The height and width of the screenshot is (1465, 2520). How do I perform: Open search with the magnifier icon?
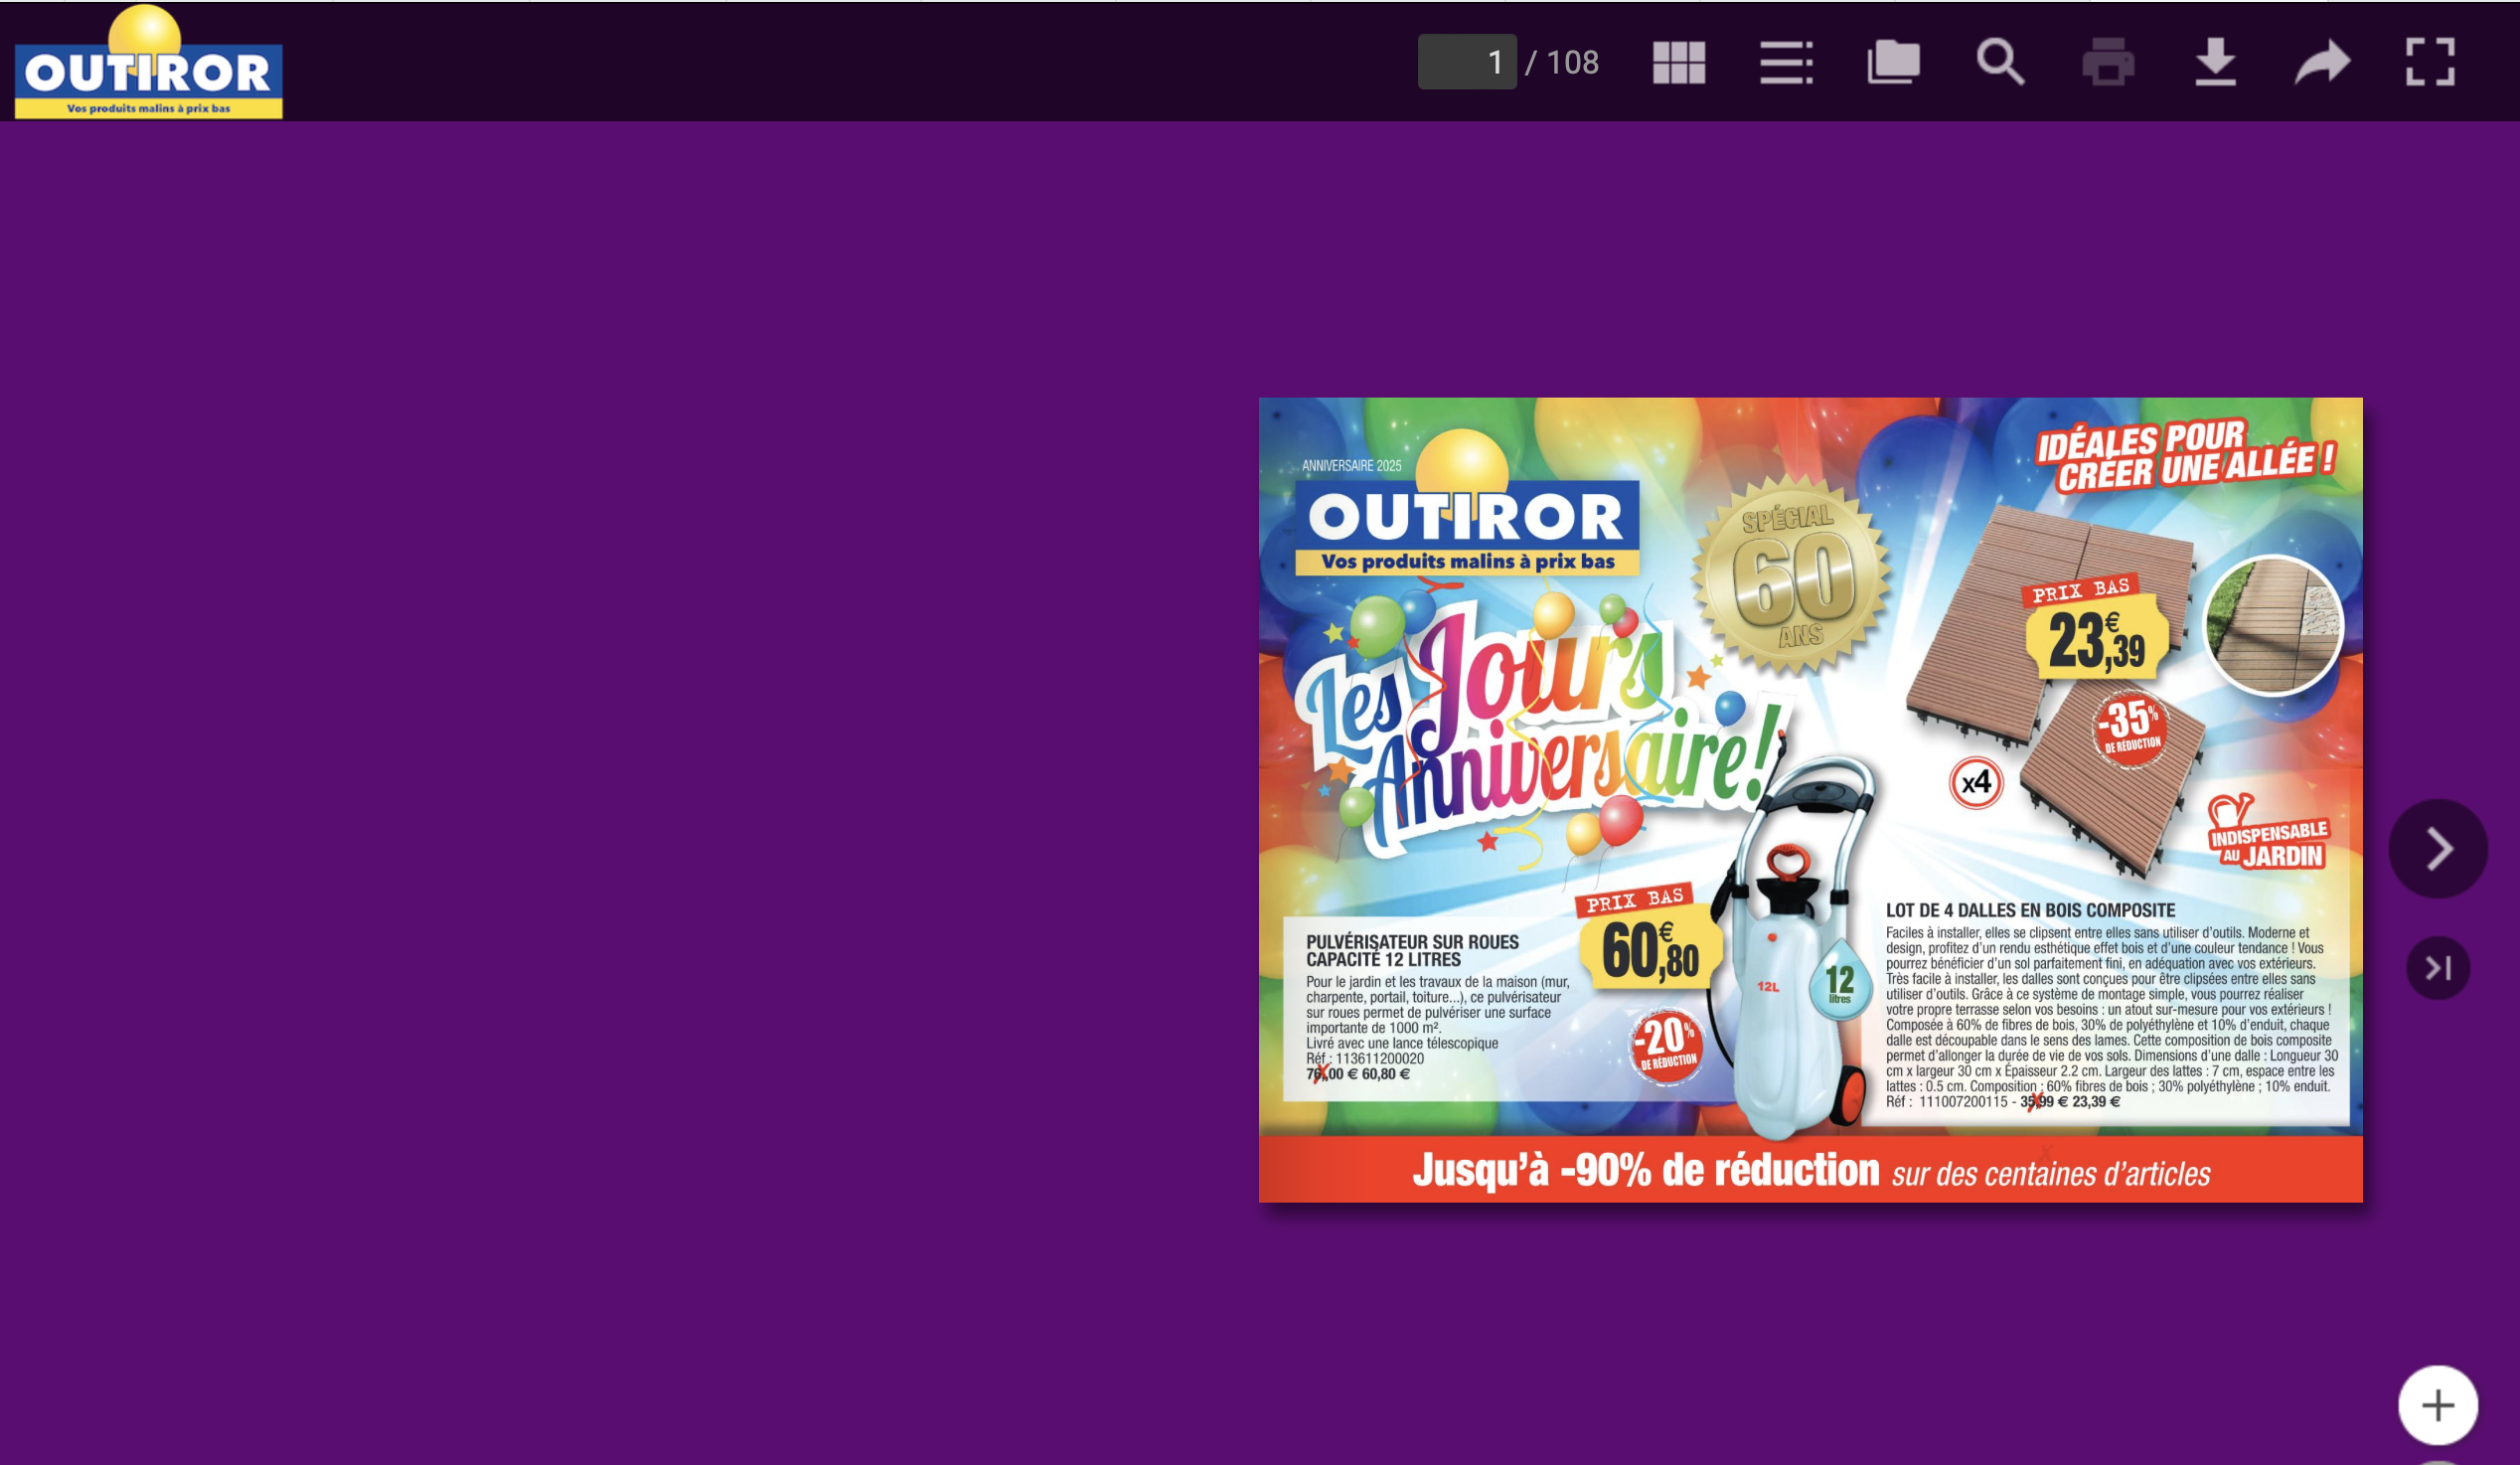point(2000,62)
